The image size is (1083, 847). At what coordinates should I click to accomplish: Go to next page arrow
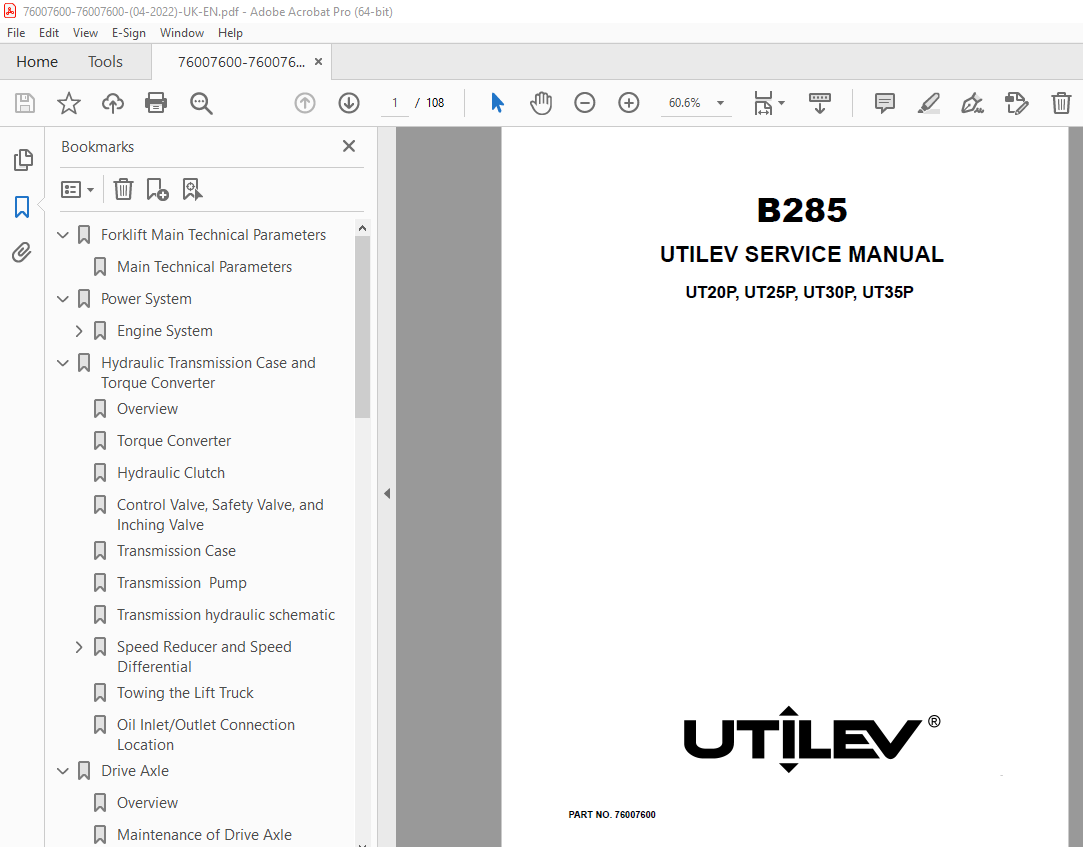pos(349,103)
